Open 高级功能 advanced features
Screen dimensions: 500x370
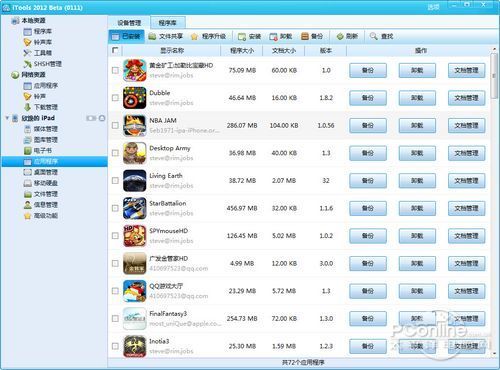pyautogui.click(x=41, y=216)
